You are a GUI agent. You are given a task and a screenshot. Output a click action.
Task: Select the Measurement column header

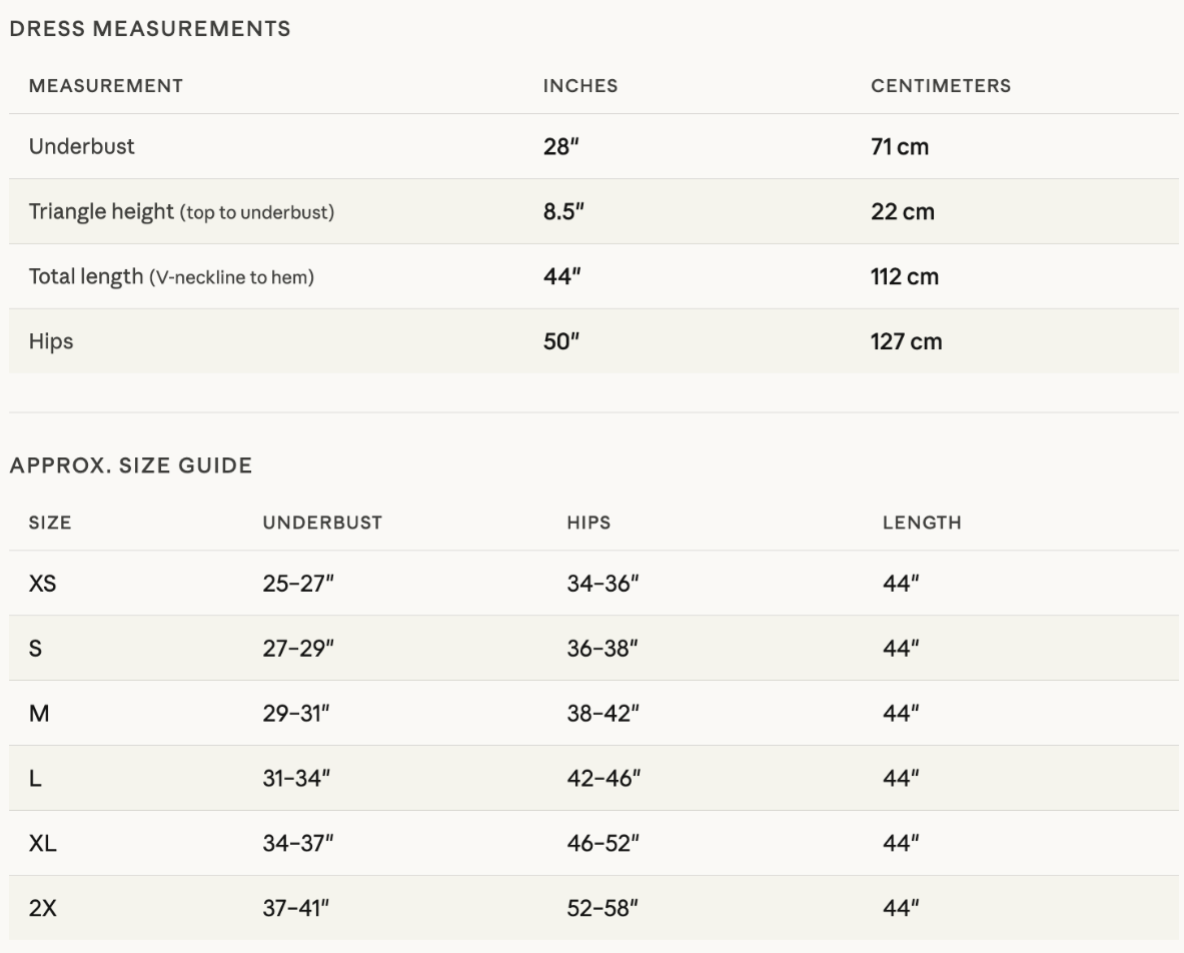click(106, 86)
